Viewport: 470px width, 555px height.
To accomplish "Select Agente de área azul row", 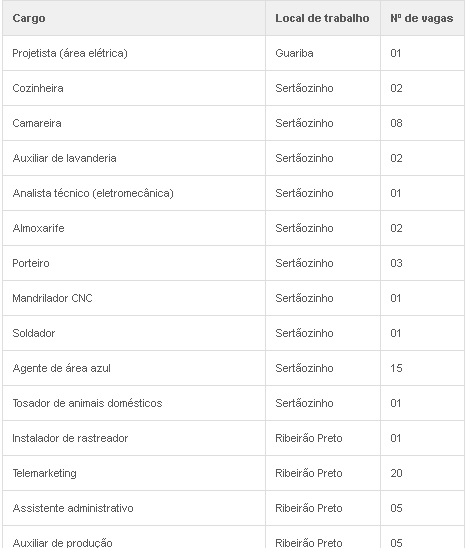I will pos(233,368).
